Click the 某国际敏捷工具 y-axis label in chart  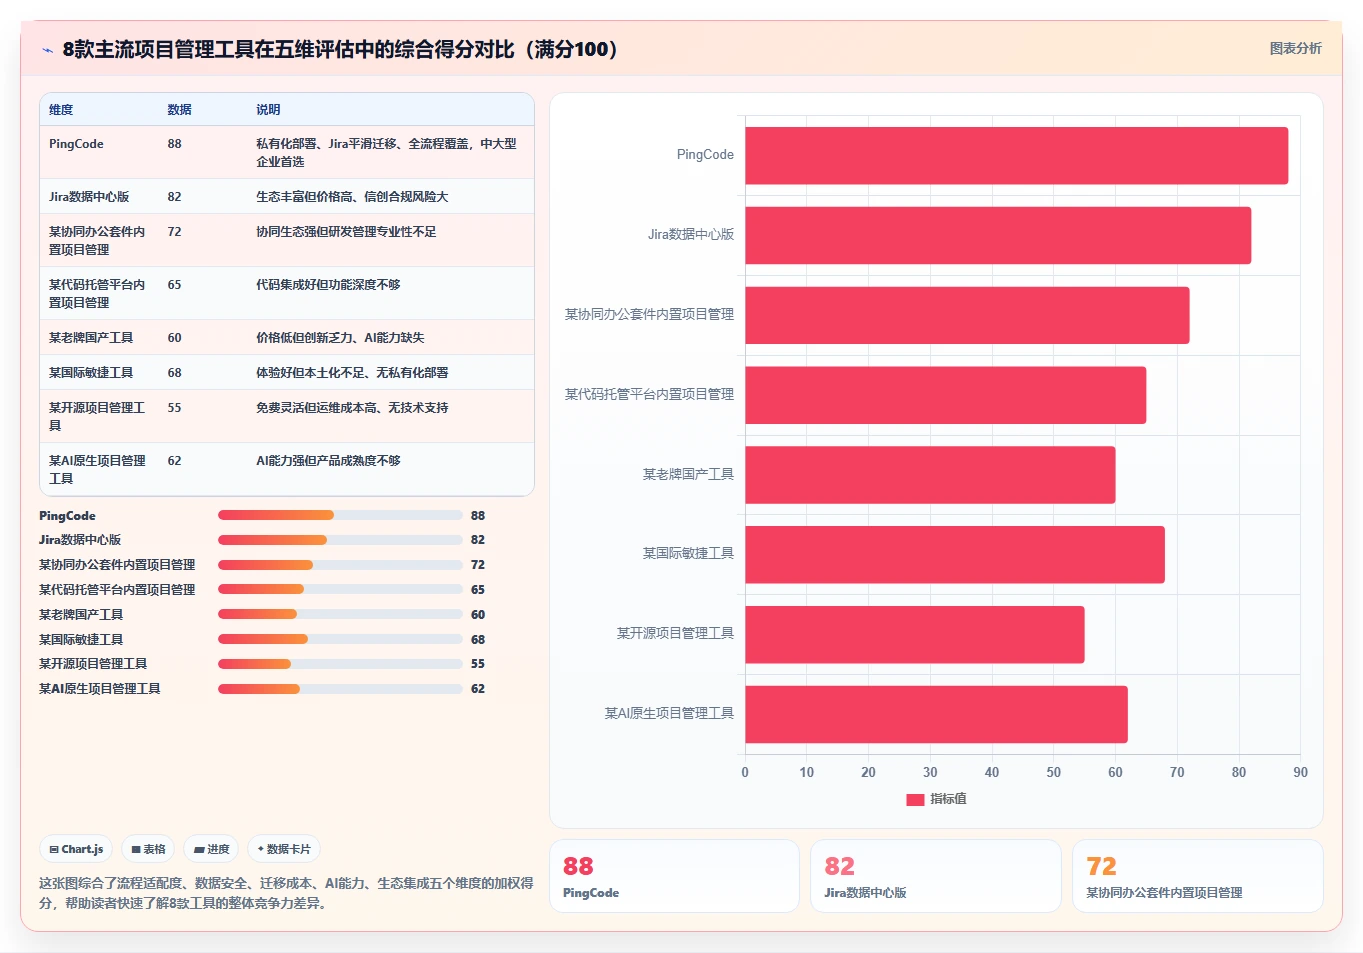point(688,554)
